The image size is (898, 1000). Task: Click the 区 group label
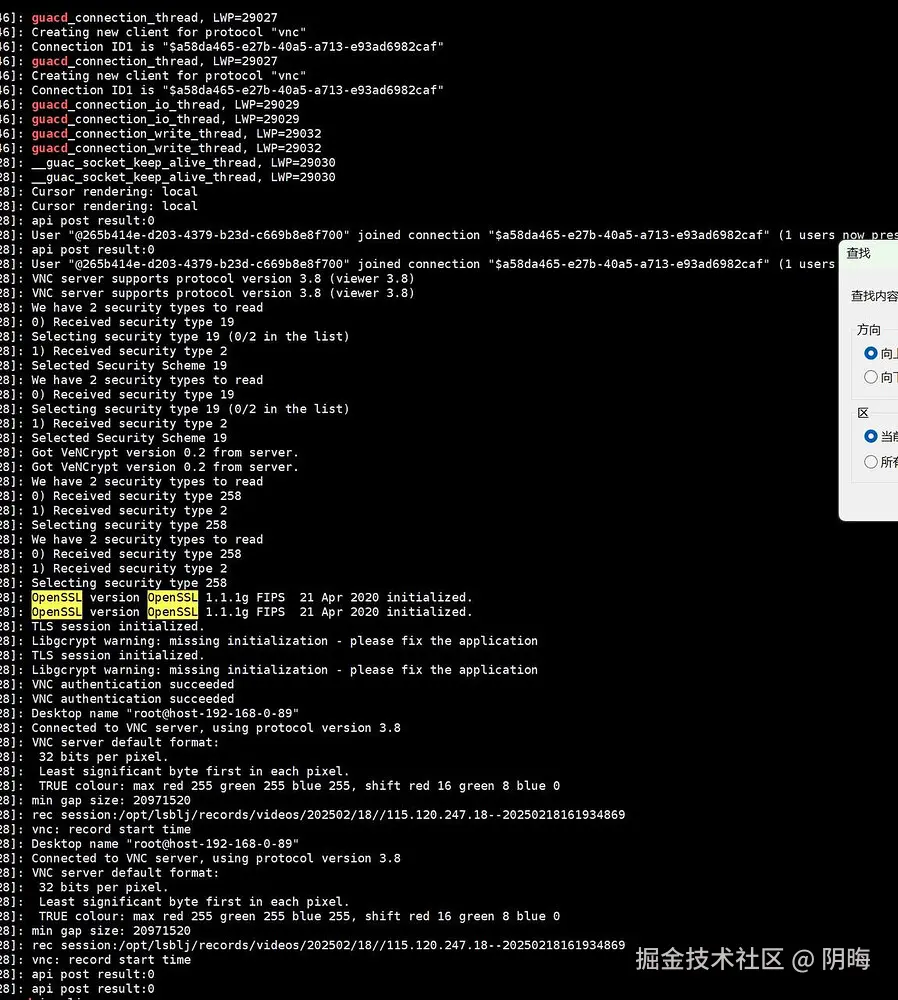pyautogui.click(x=863, y=413)
